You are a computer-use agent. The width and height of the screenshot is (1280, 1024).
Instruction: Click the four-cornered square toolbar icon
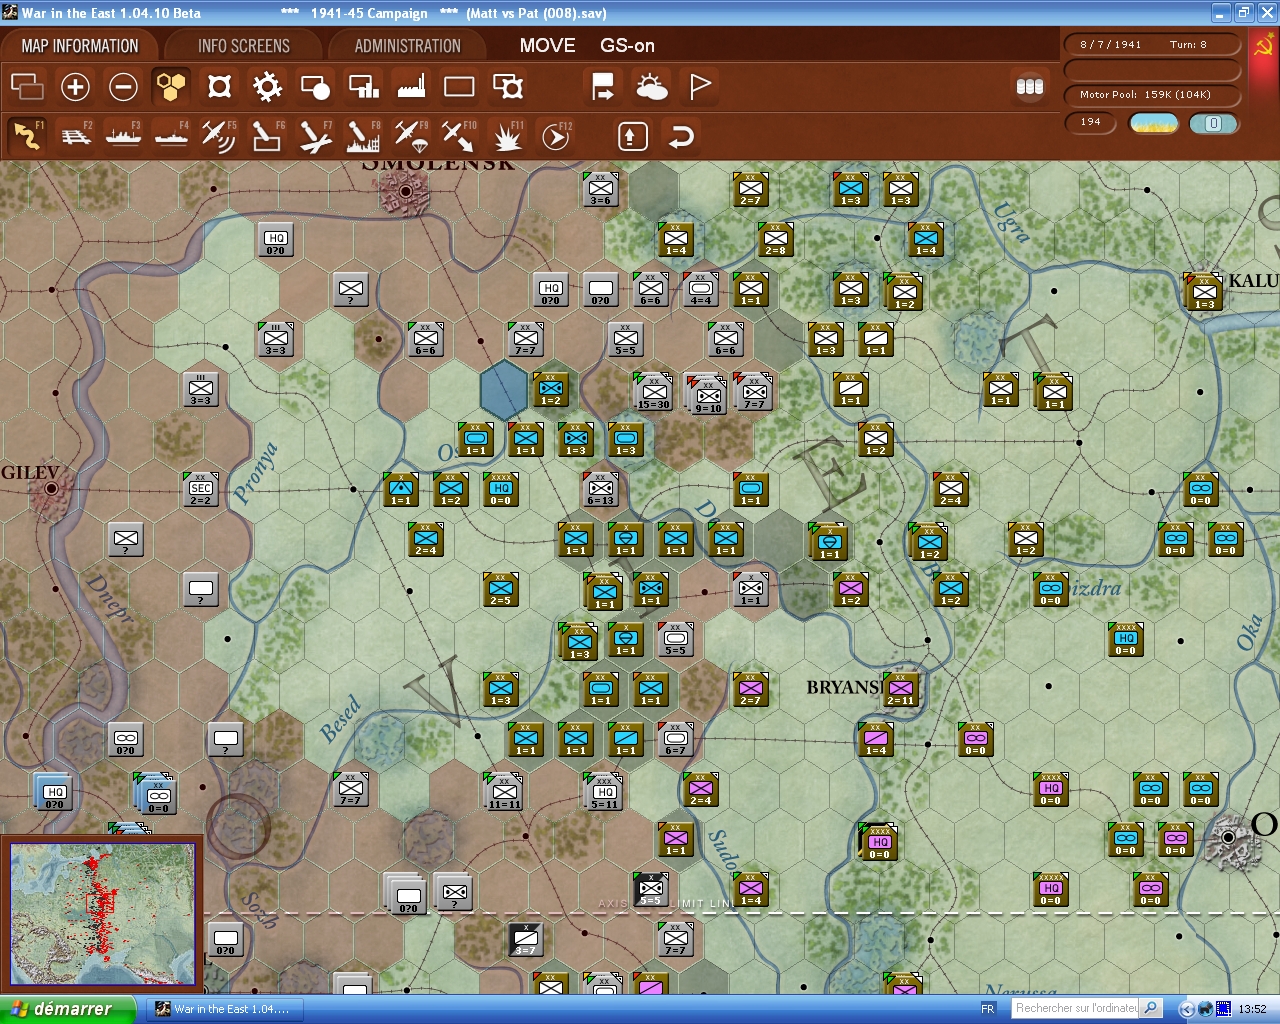[219, 87]
